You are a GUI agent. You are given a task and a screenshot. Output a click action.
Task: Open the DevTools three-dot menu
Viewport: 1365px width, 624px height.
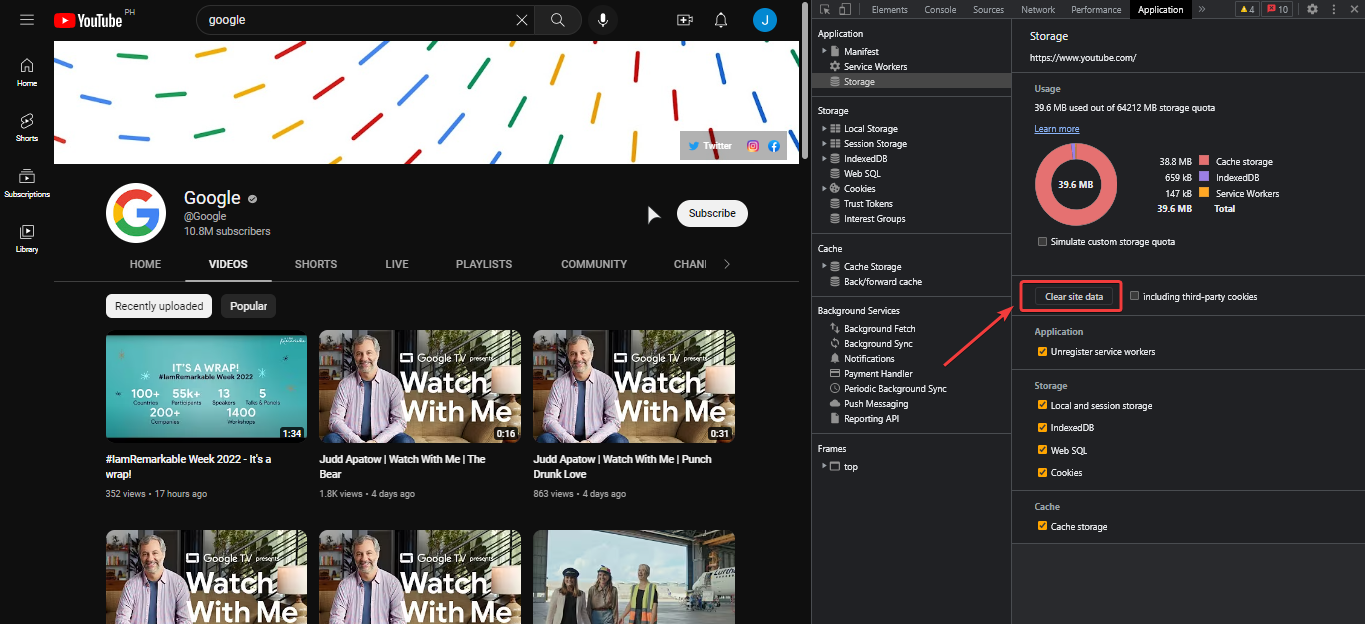point(1334,9)
